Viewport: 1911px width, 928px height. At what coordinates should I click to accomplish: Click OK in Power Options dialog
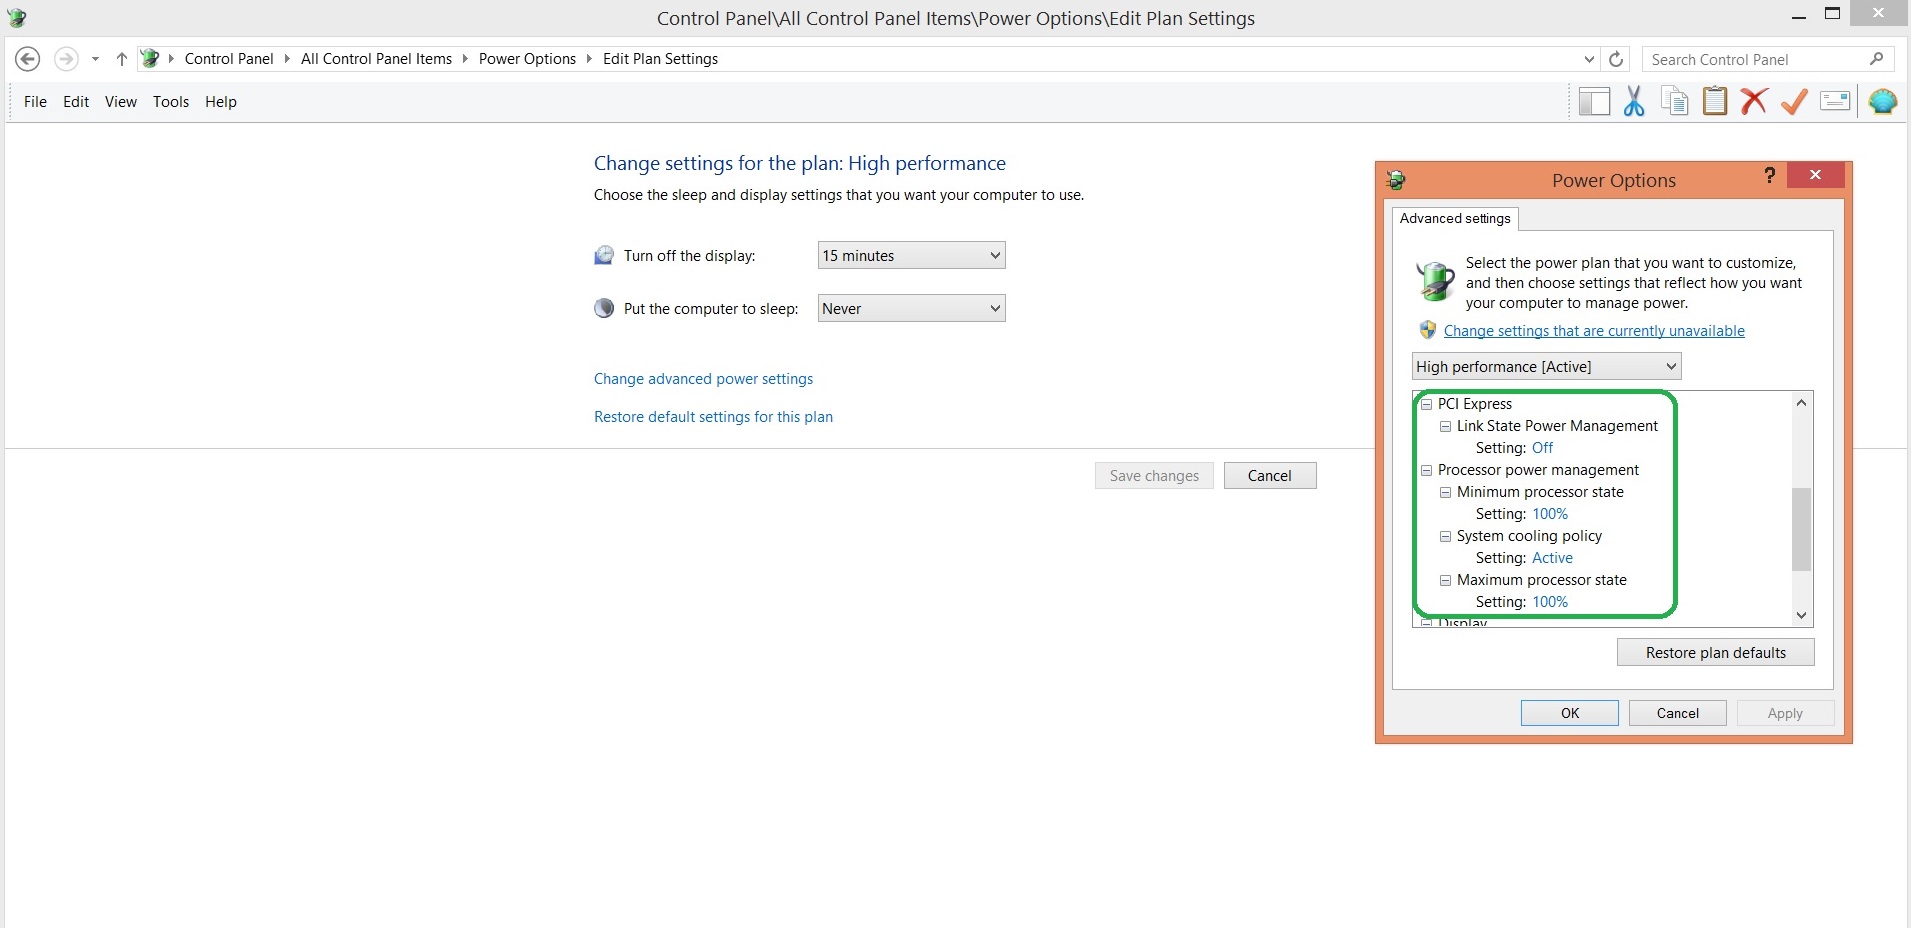pyautogui.click(x=1570, y=713)
